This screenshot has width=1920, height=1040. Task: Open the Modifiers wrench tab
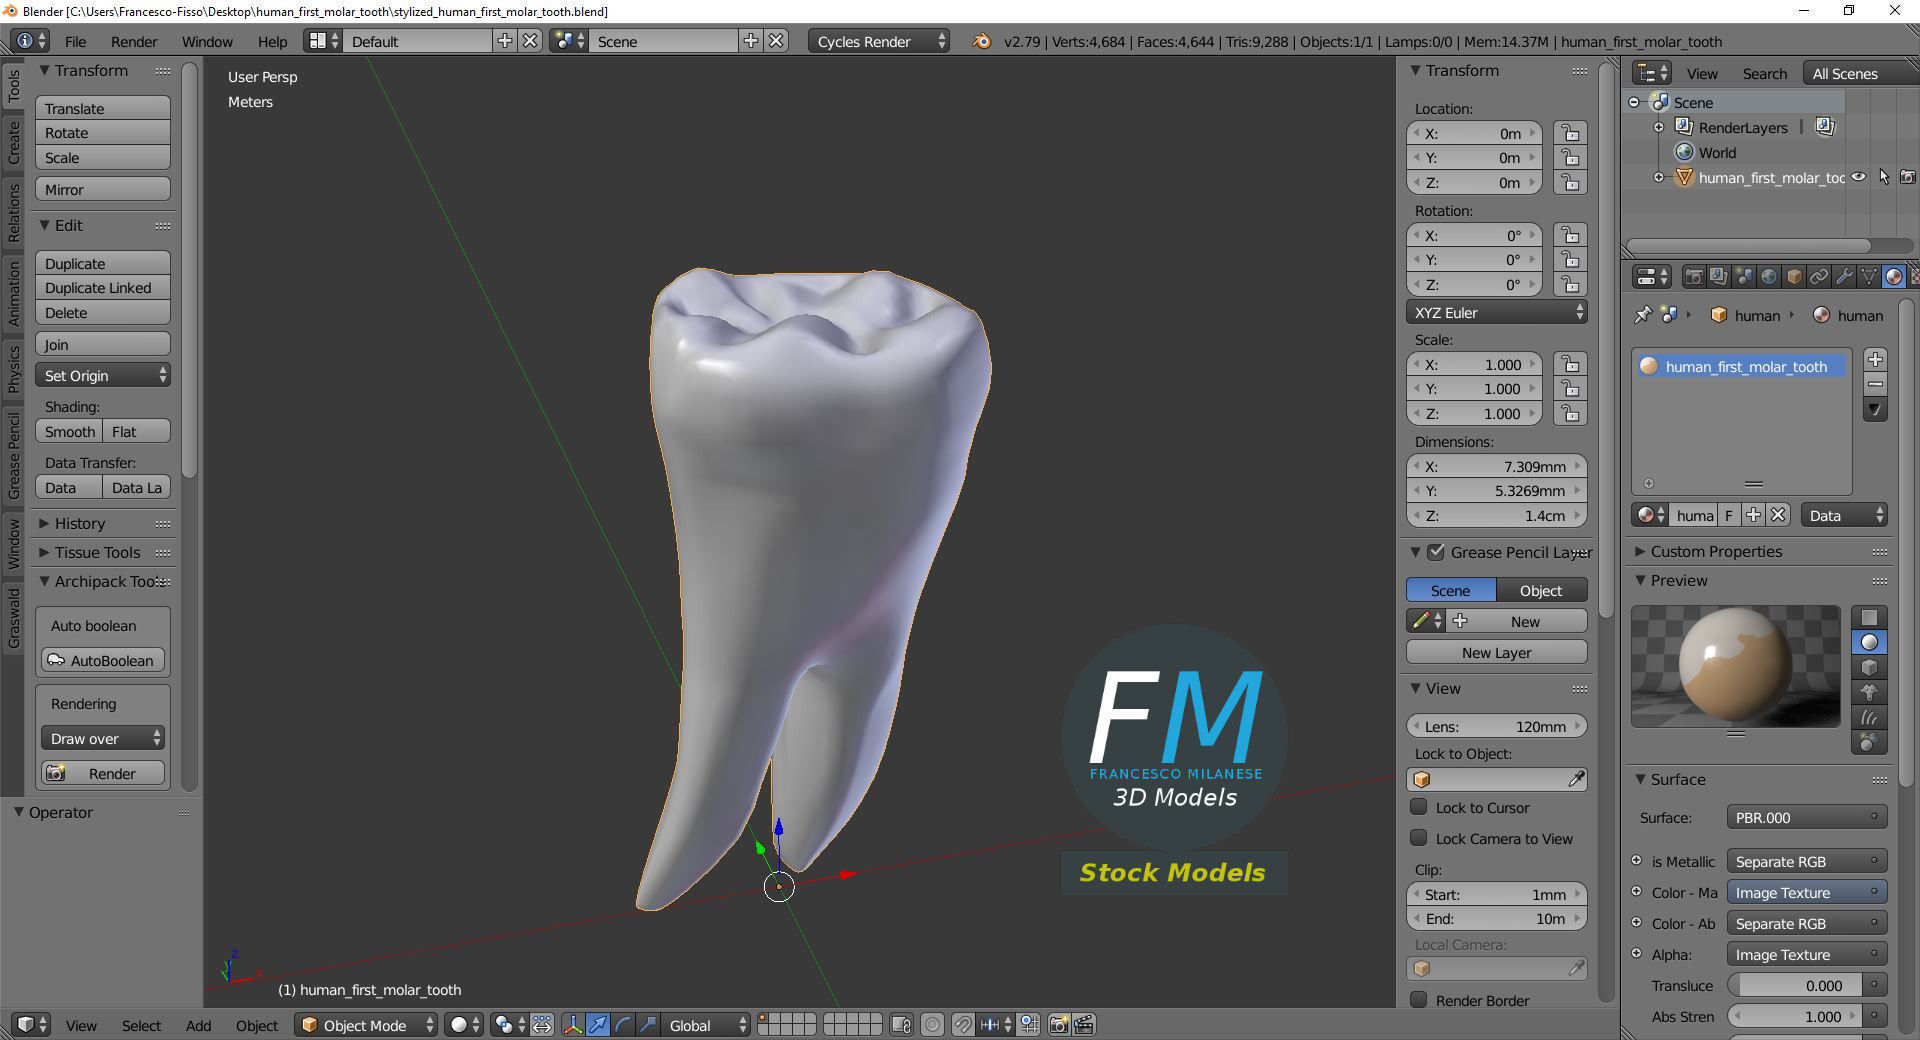pyautogui.click(x=1844, y=277)
